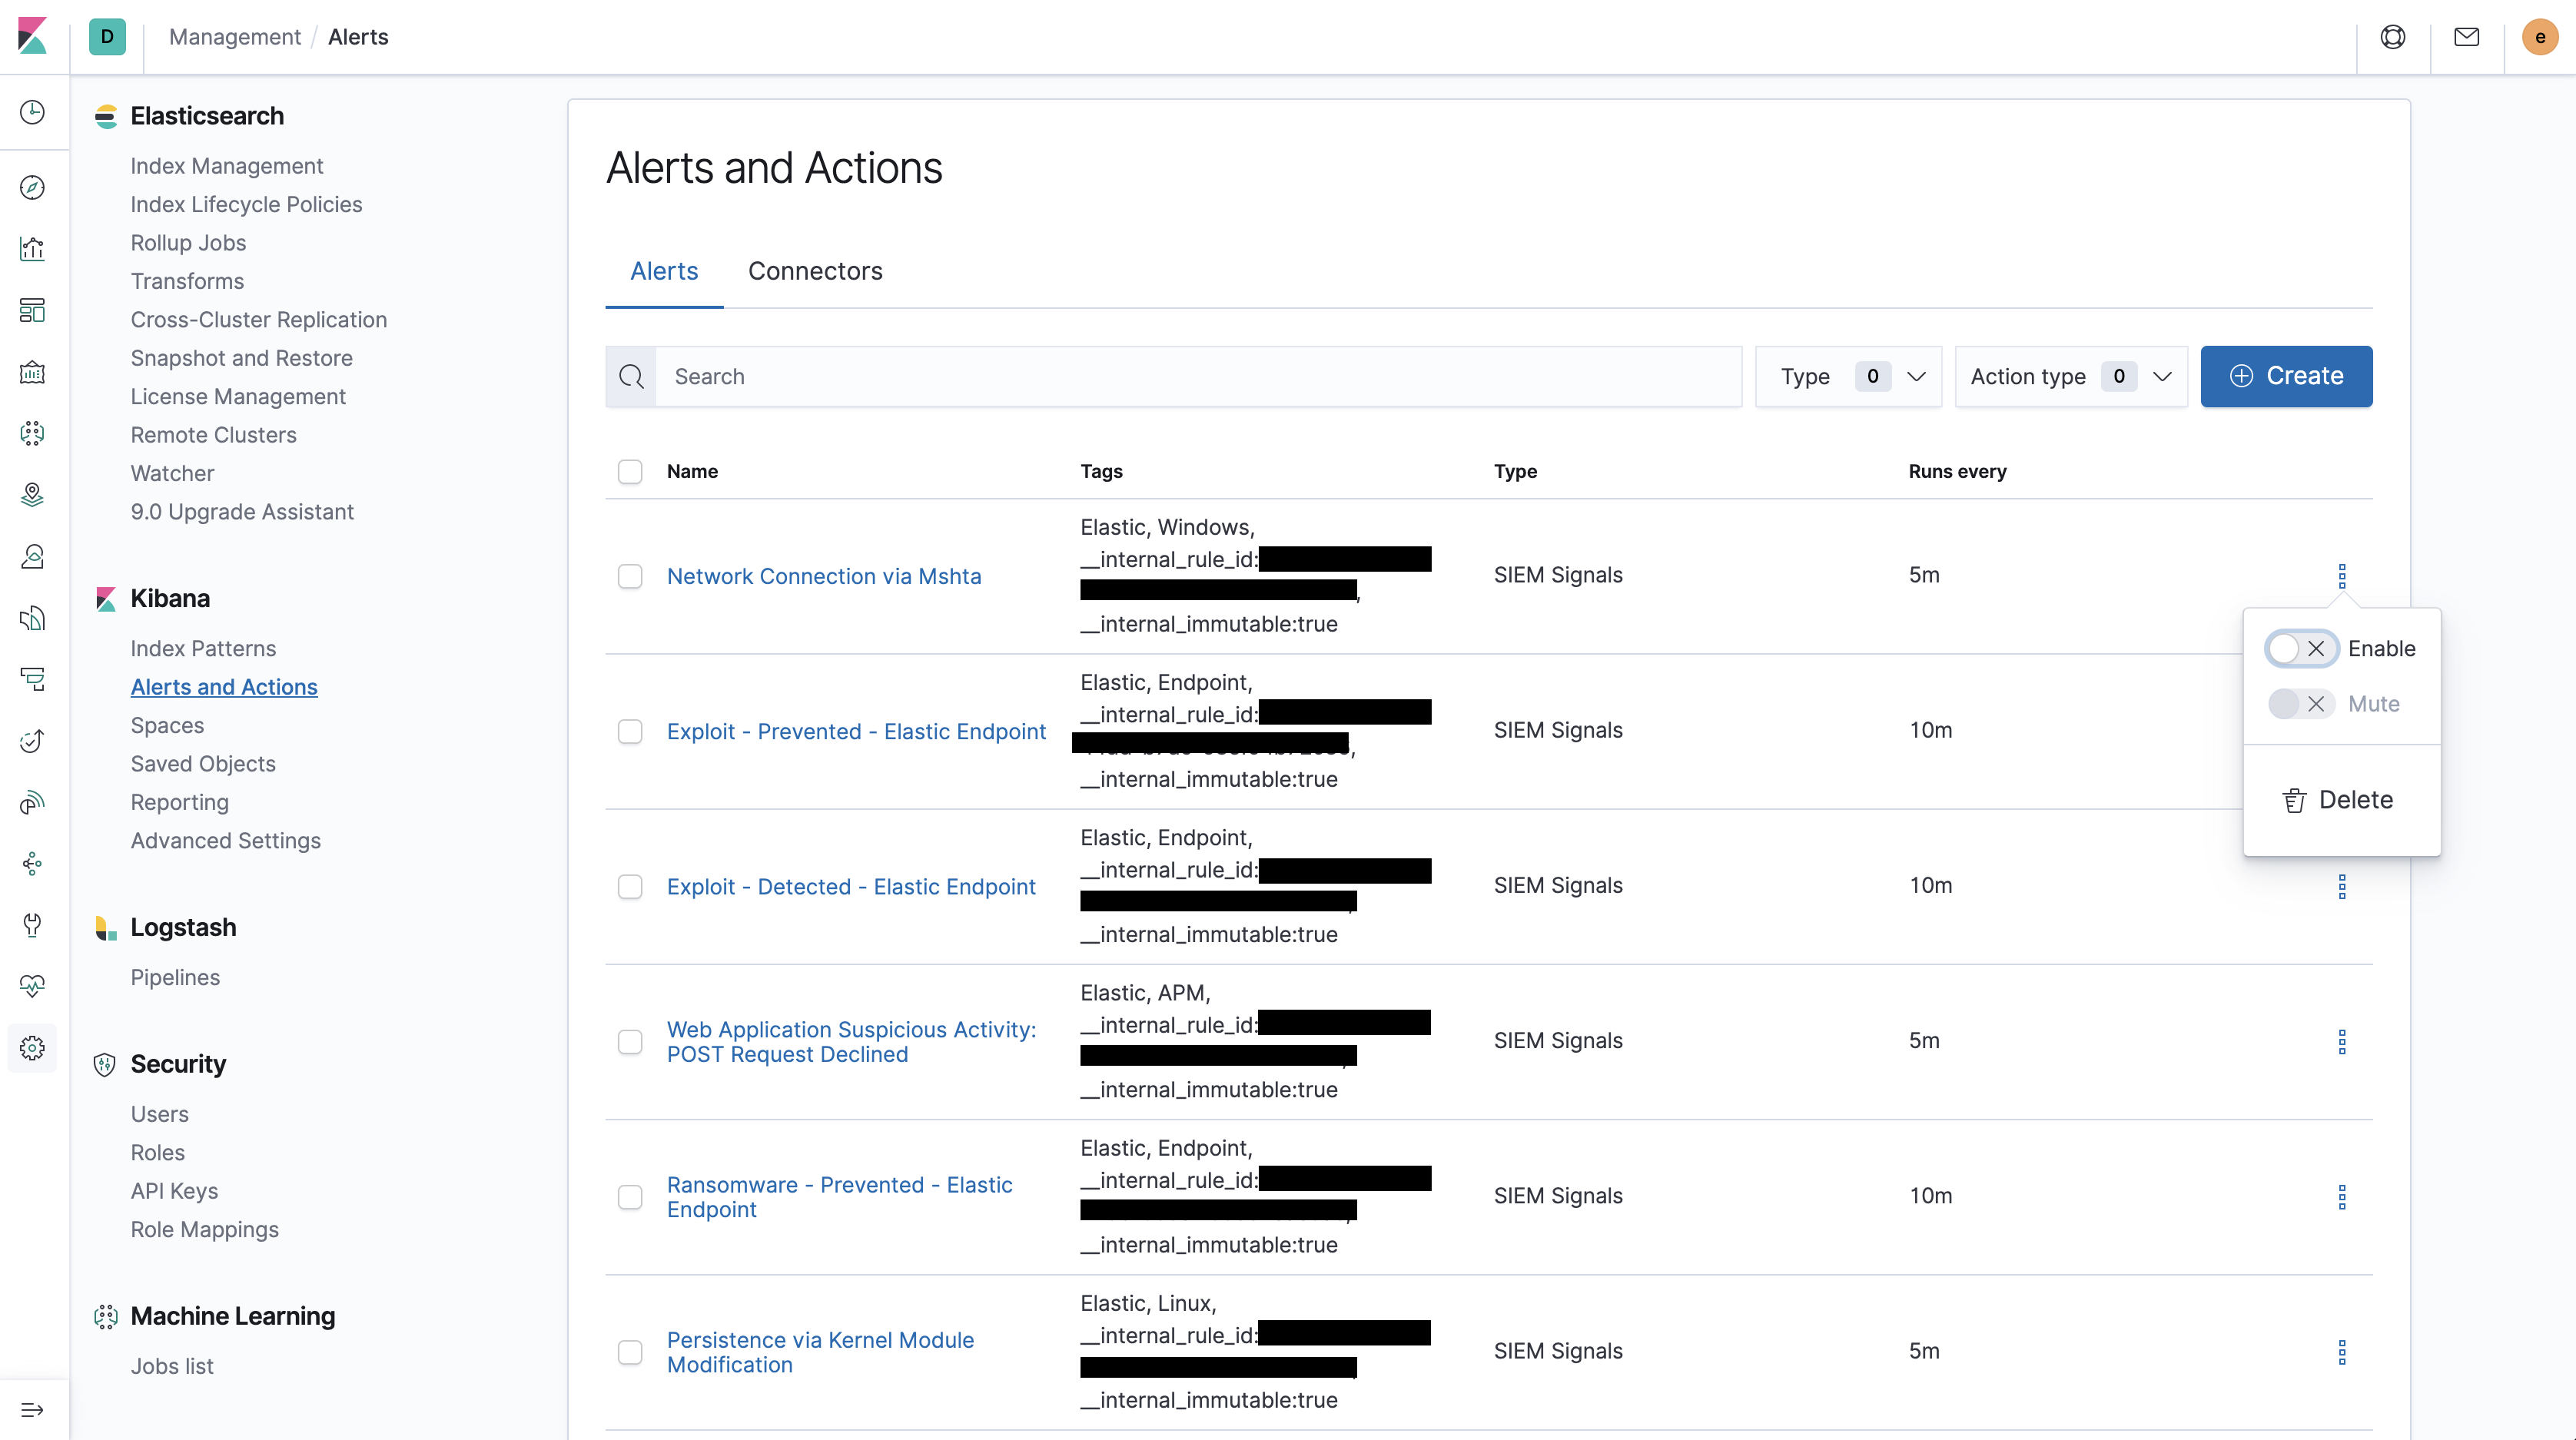2576x1440 pixels.
Task: Open actions menu for Network Connection via Mshta
Action: click(x=2342, y=576)
